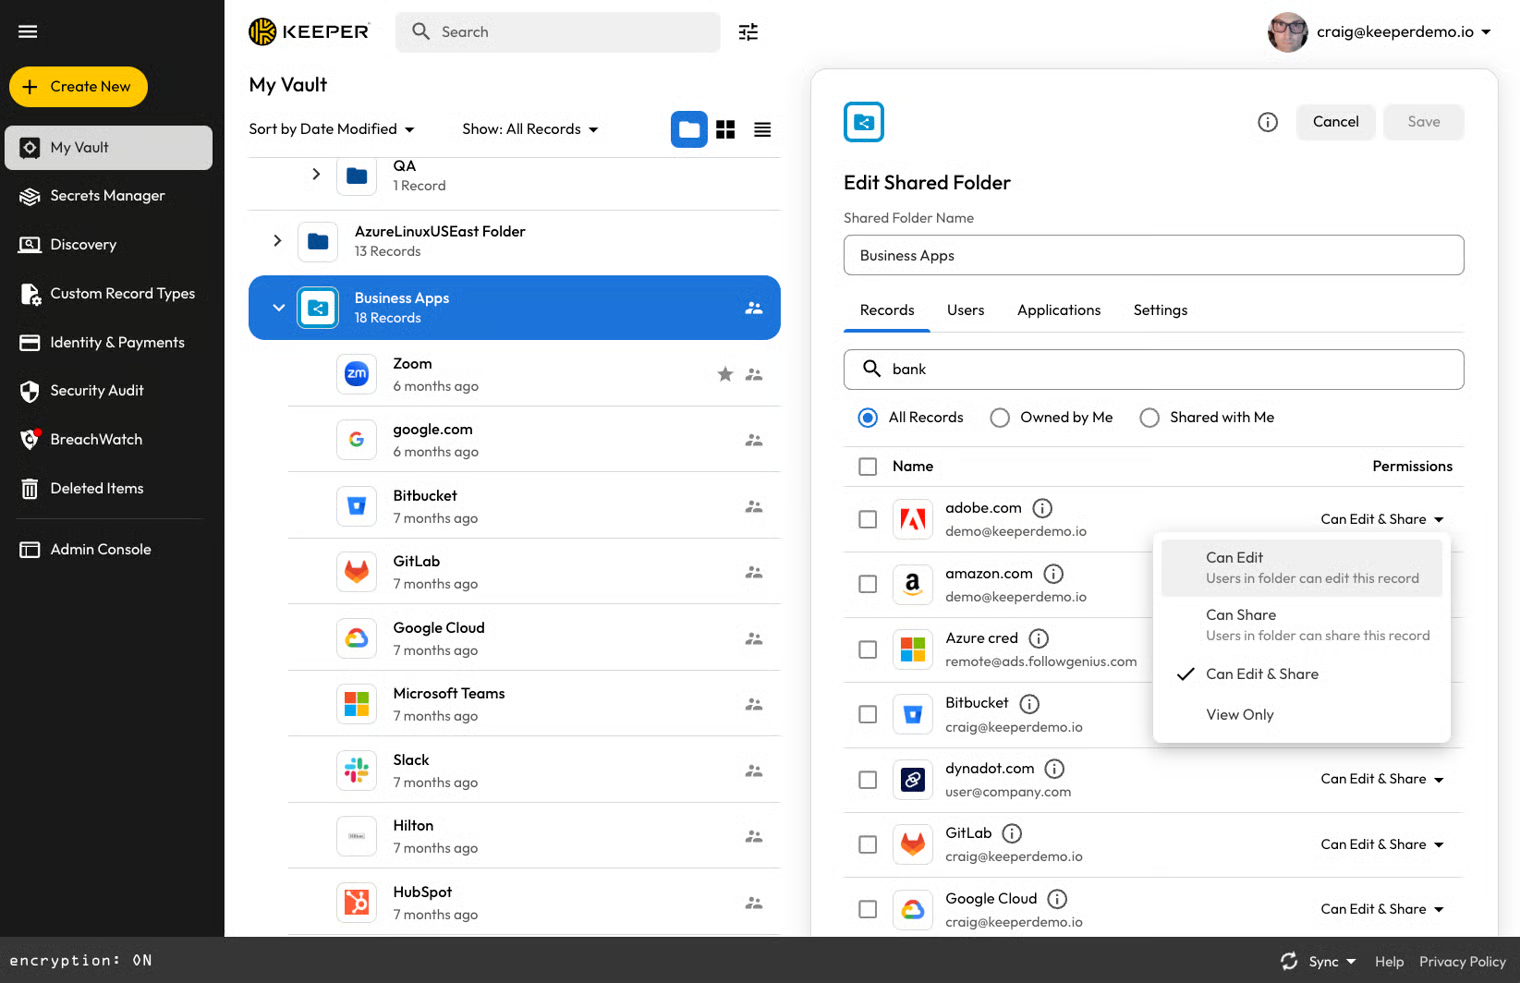Check the dynadot.com record checkbox
This screenshot has height=983, width=1520.
[868, 780]
